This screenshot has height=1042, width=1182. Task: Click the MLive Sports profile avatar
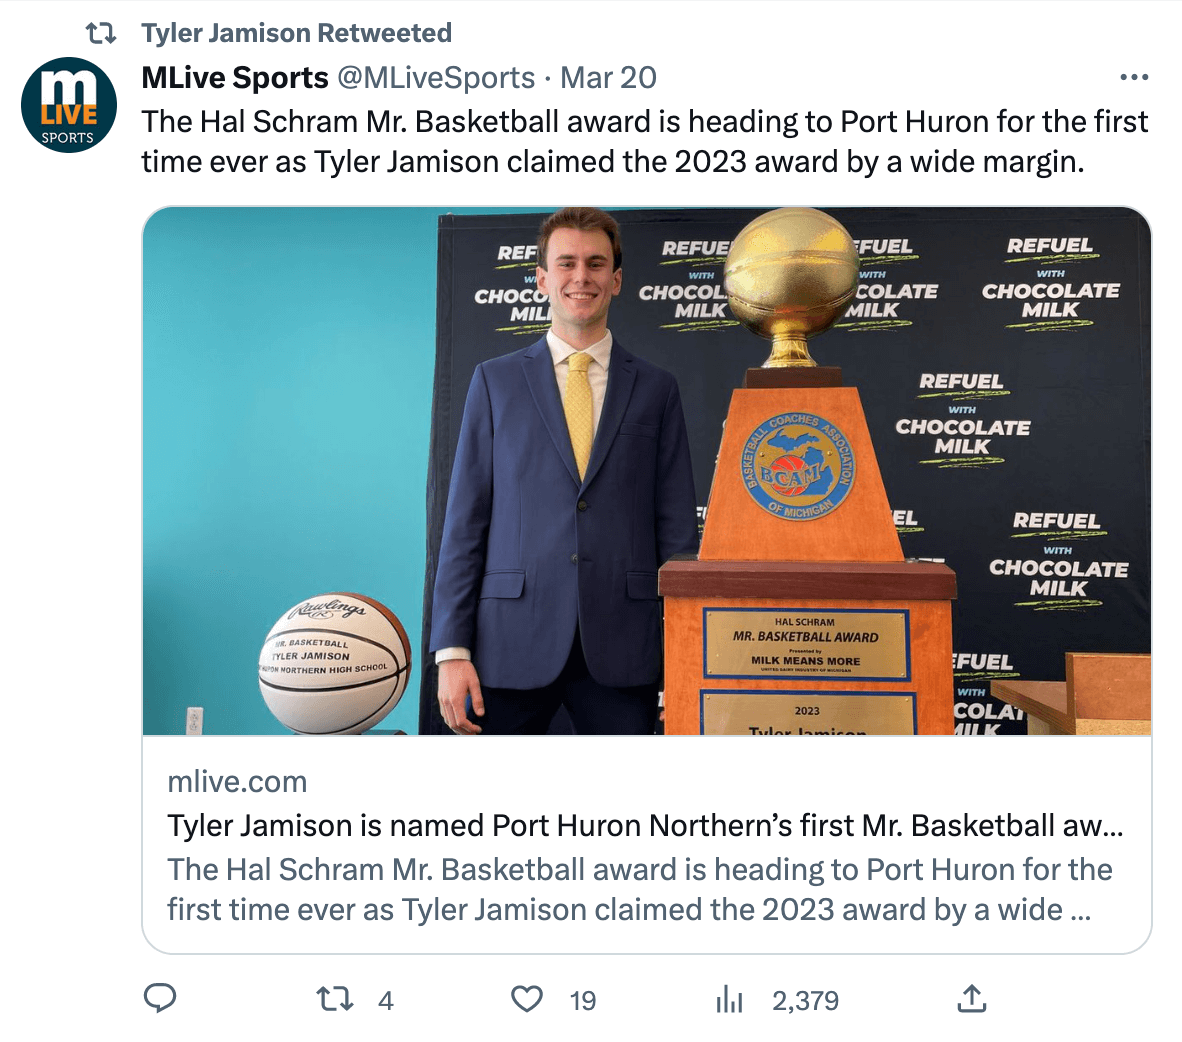pos(69,105)
